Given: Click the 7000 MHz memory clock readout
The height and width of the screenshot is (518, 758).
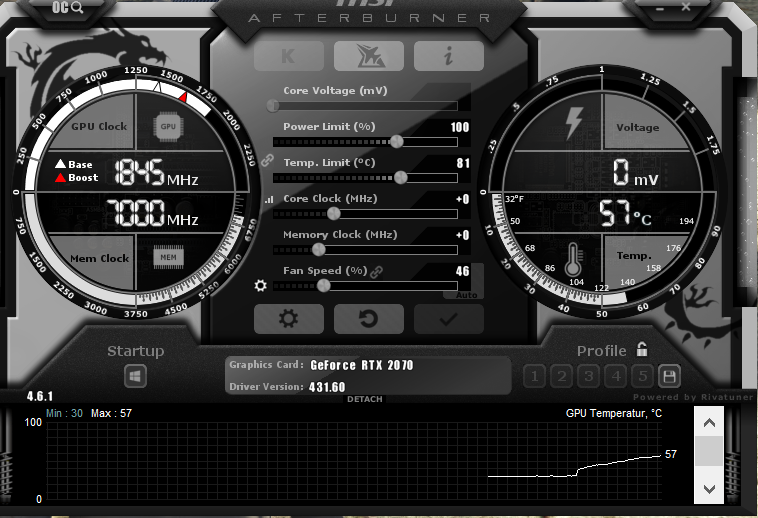Looking at the screenshot, I should (x=152, y=213).
